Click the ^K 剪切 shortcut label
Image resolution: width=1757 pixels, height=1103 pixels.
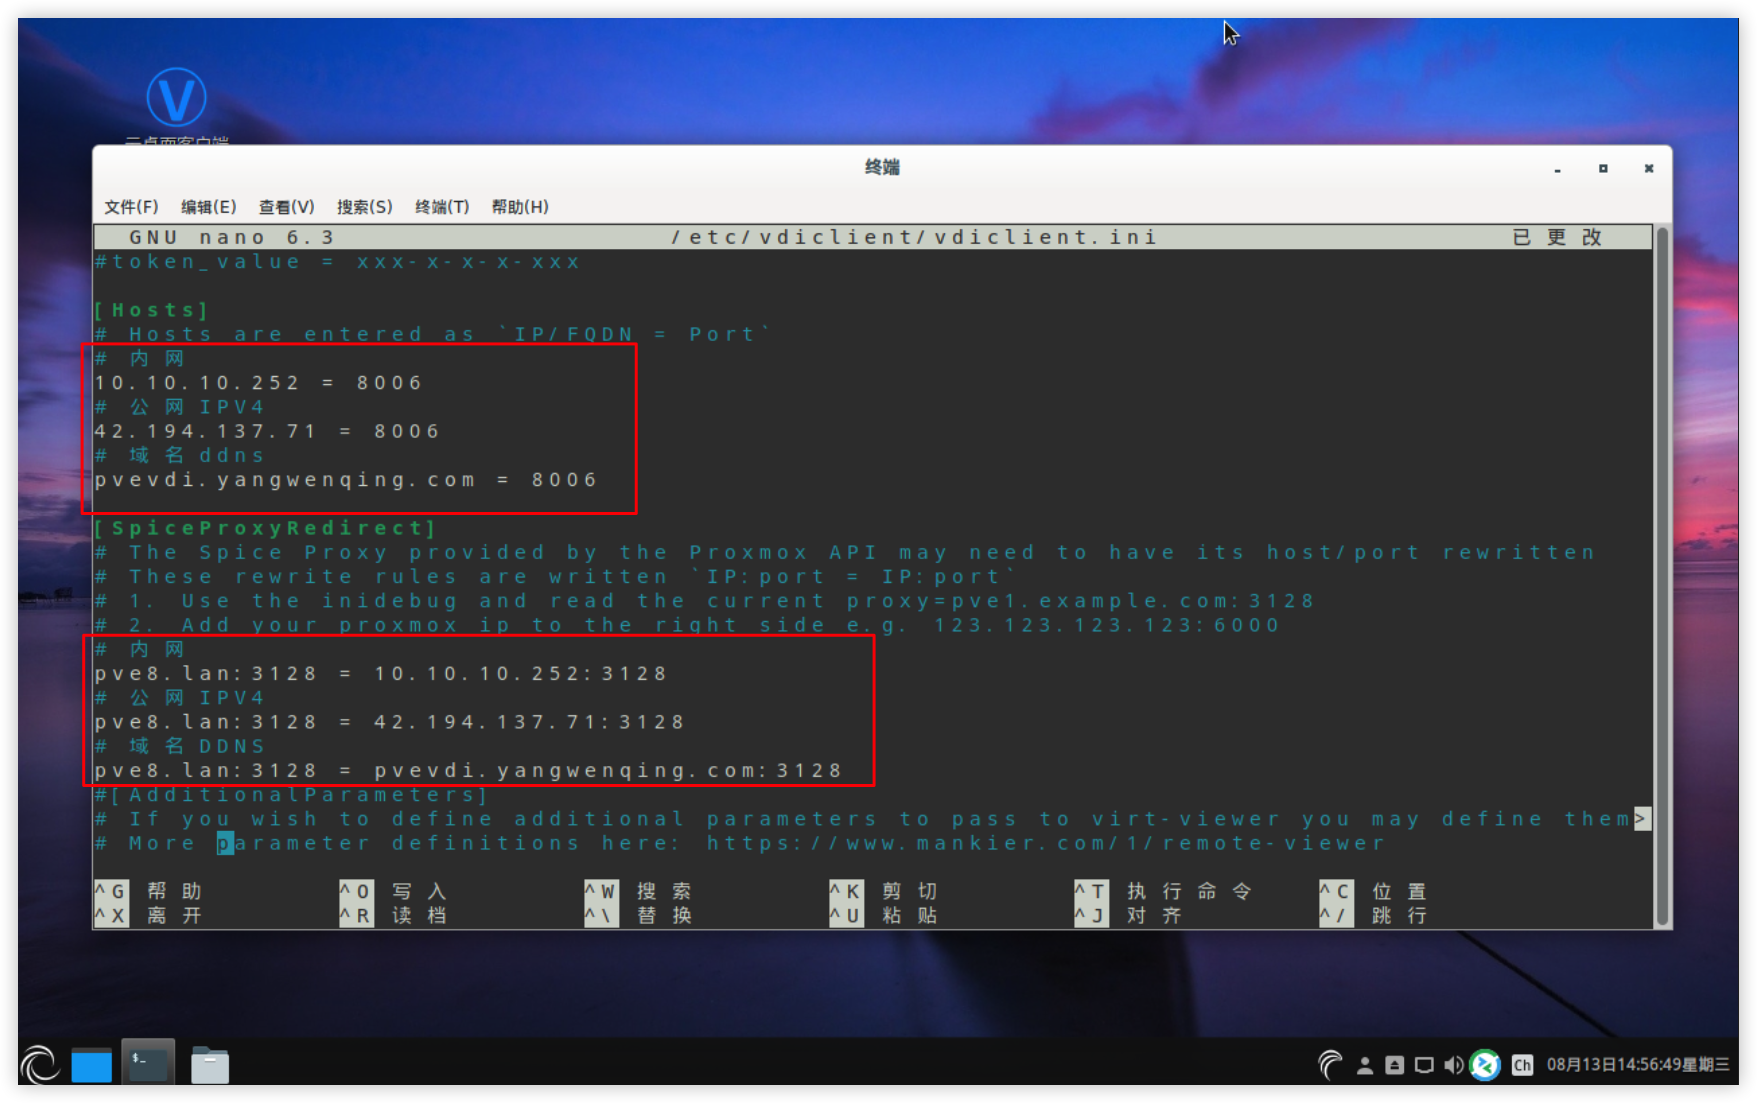pos(883,891)
